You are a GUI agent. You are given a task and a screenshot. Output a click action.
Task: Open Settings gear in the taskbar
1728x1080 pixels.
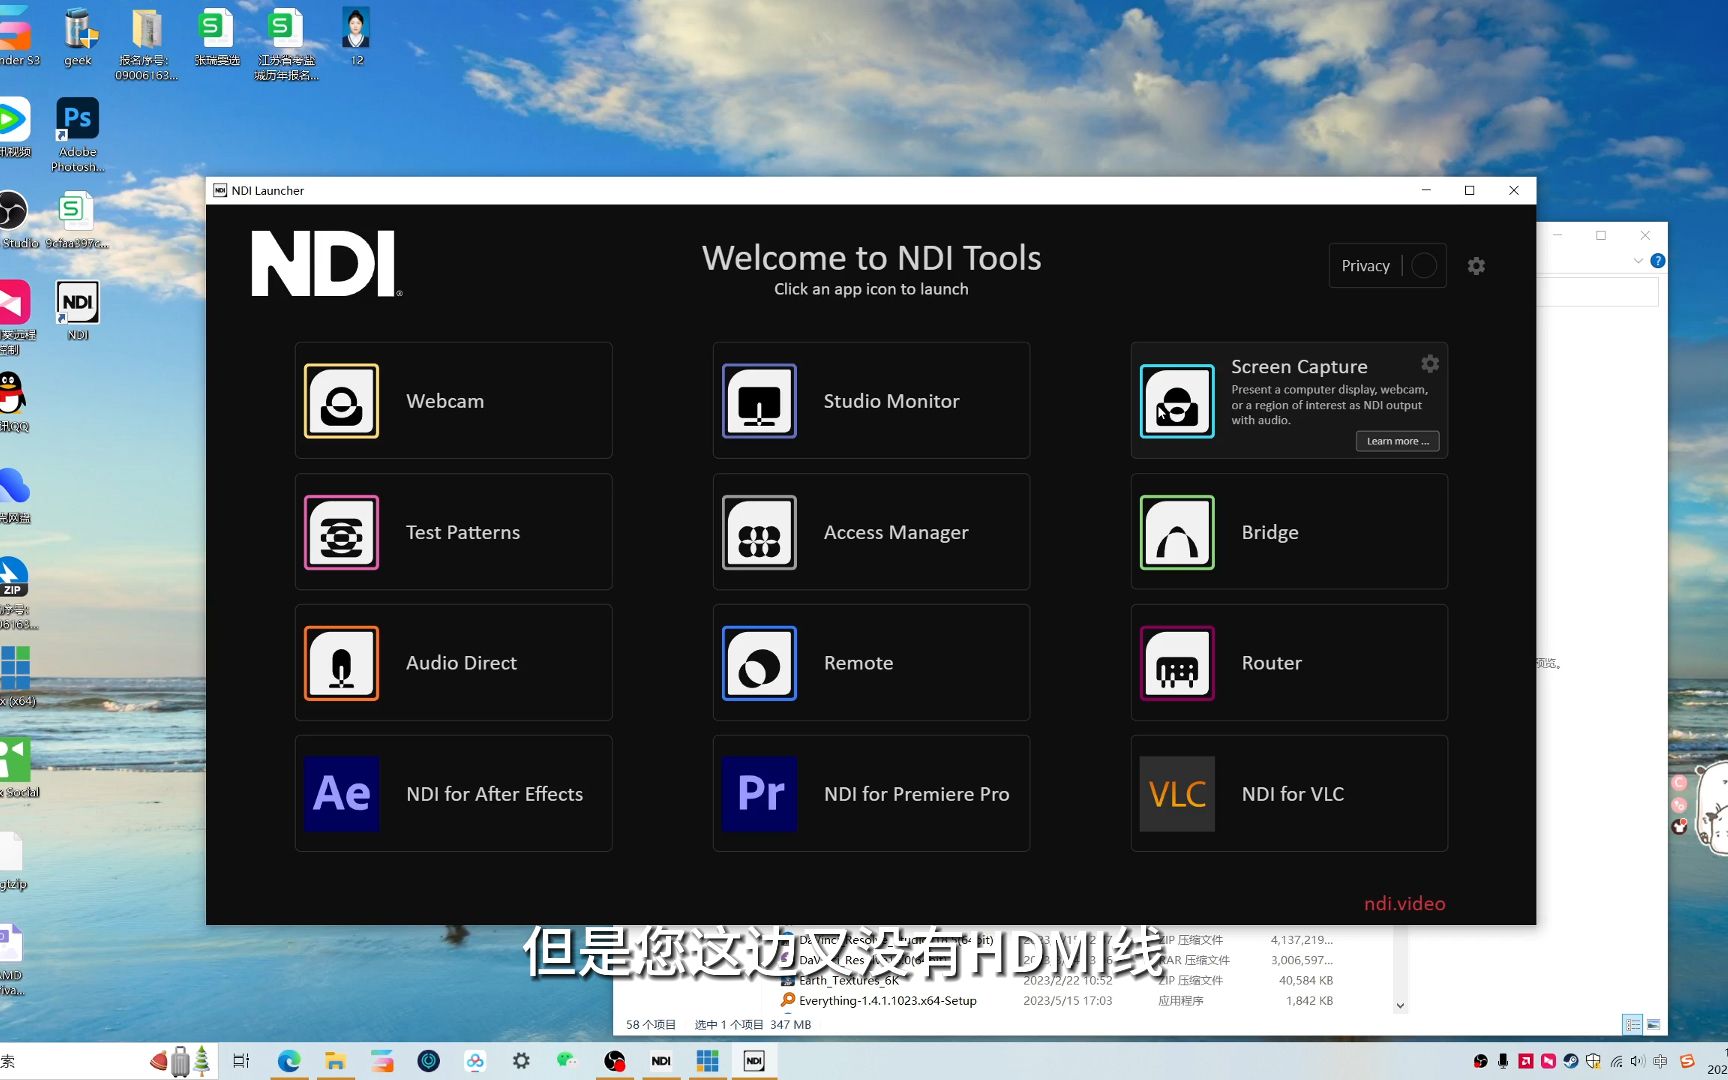[x=521, y=1061]
